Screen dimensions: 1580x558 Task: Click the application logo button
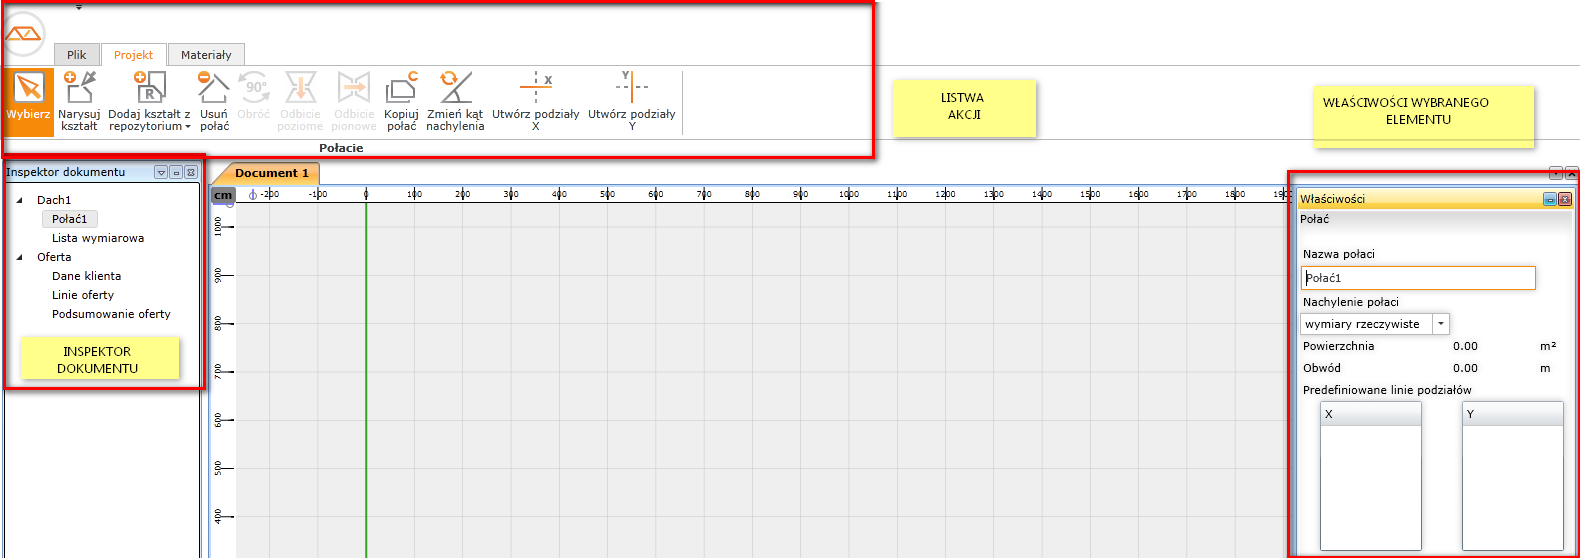point(23,34)
